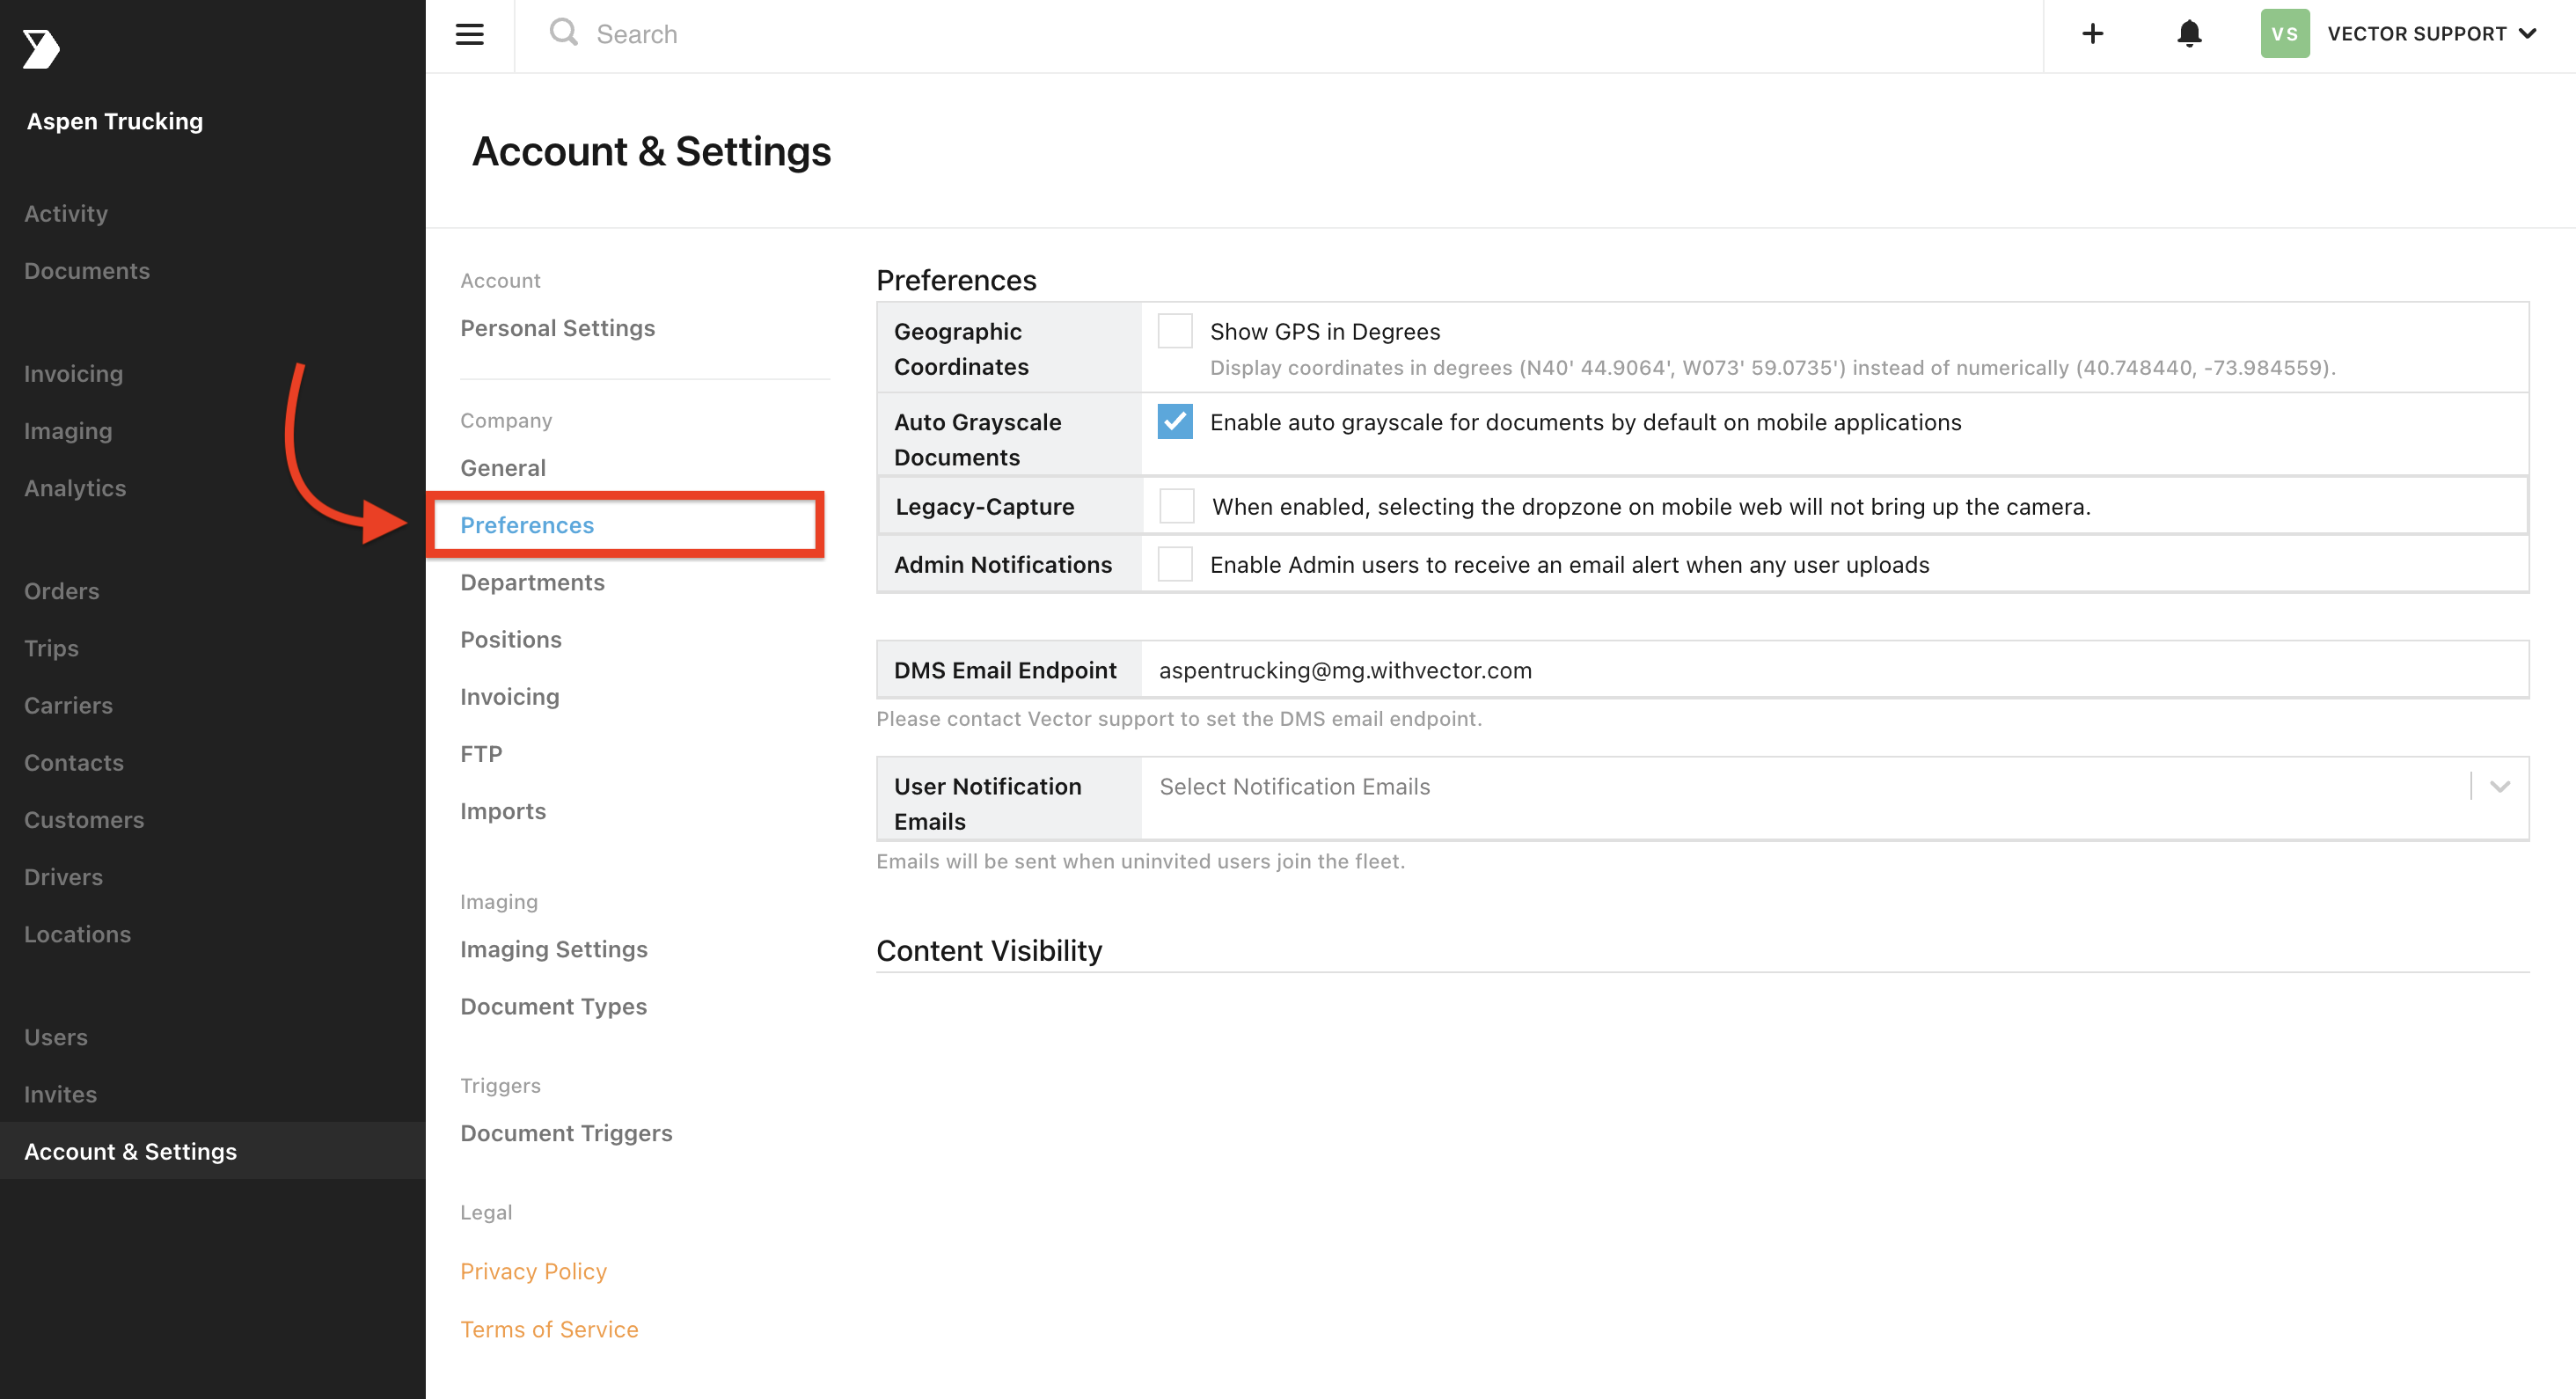The width and height of the screenshot is (2576, 1399).
Task: Open Contacts in the sidebar
Action: click(74, 762)
